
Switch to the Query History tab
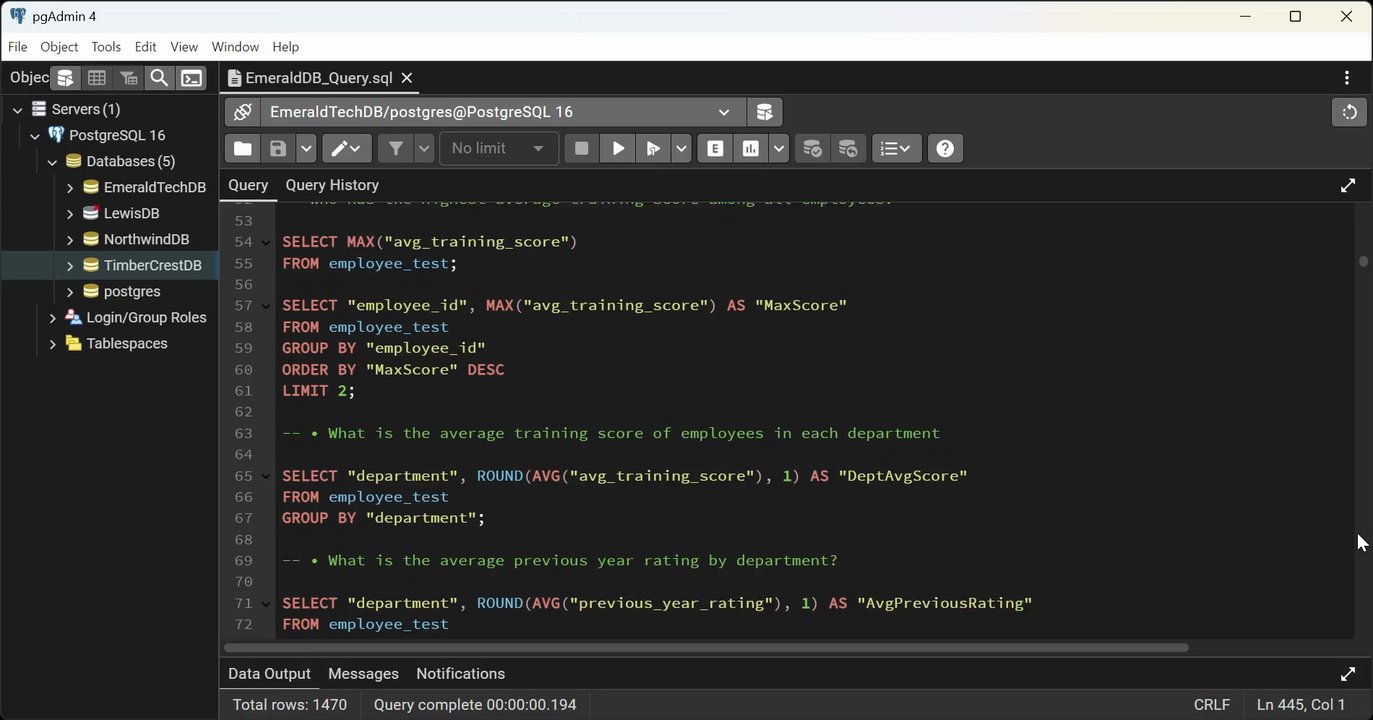[x=332, y=185]
